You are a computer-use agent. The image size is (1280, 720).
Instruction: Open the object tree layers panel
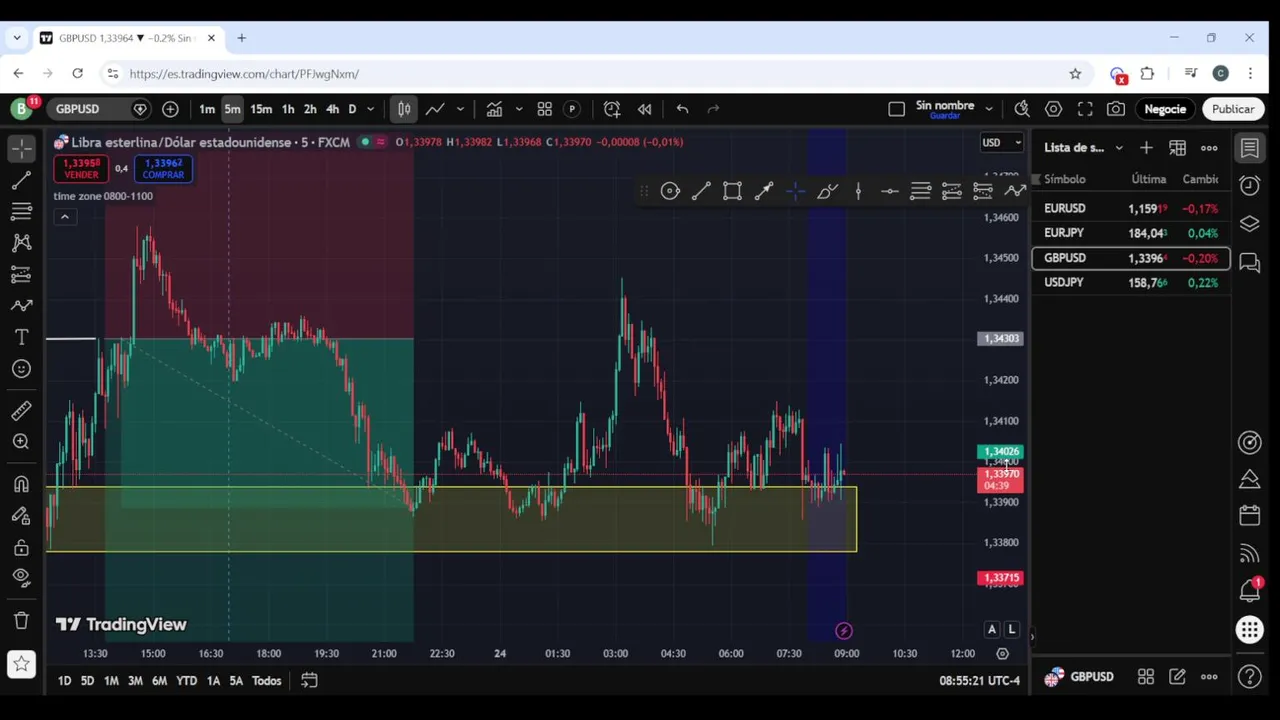1249,224
